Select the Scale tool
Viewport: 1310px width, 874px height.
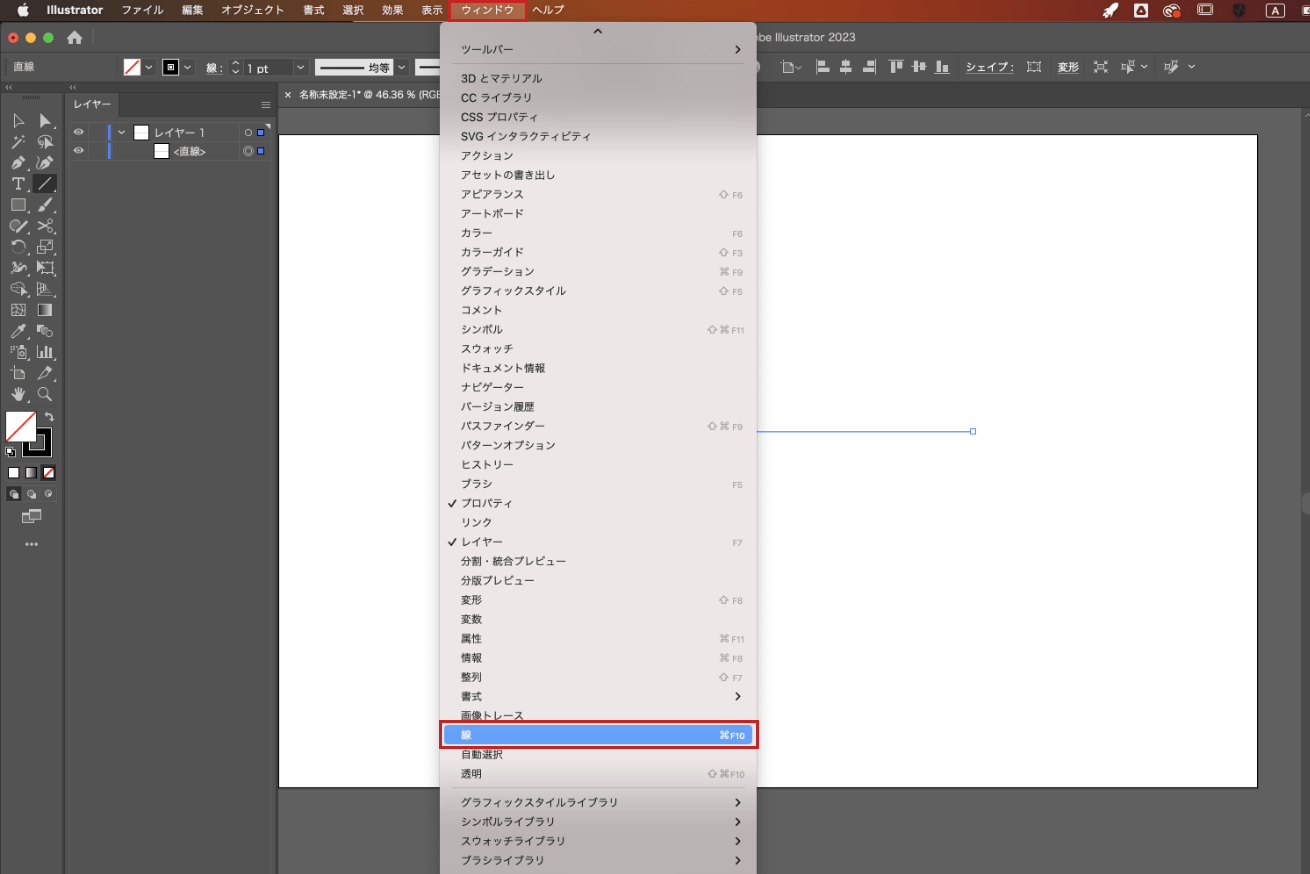click(x=45, y=247)
